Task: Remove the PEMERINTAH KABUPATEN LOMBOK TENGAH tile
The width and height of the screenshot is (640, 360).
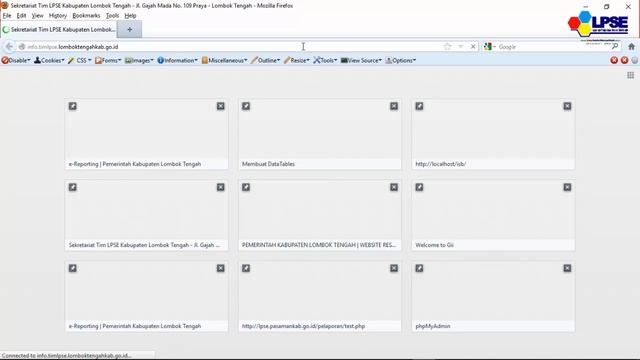Action: pos(394,187)
